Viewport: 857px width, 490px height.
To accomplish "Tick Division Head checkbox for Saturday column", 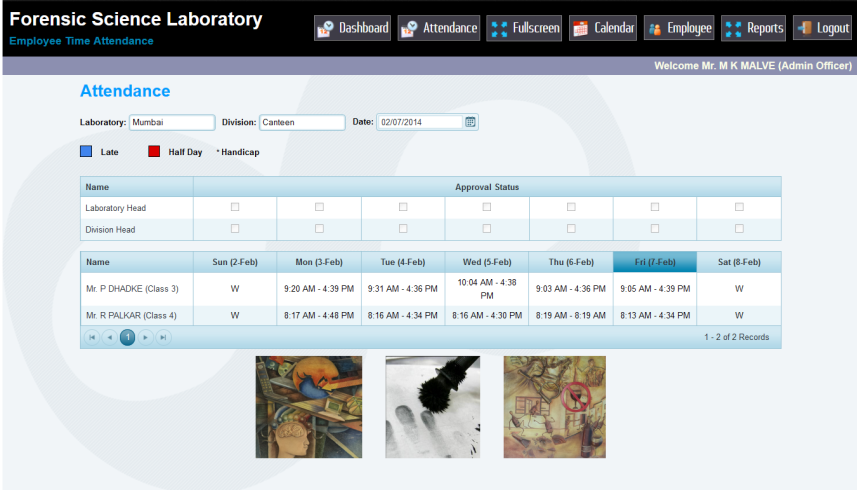I will point(739,229).
